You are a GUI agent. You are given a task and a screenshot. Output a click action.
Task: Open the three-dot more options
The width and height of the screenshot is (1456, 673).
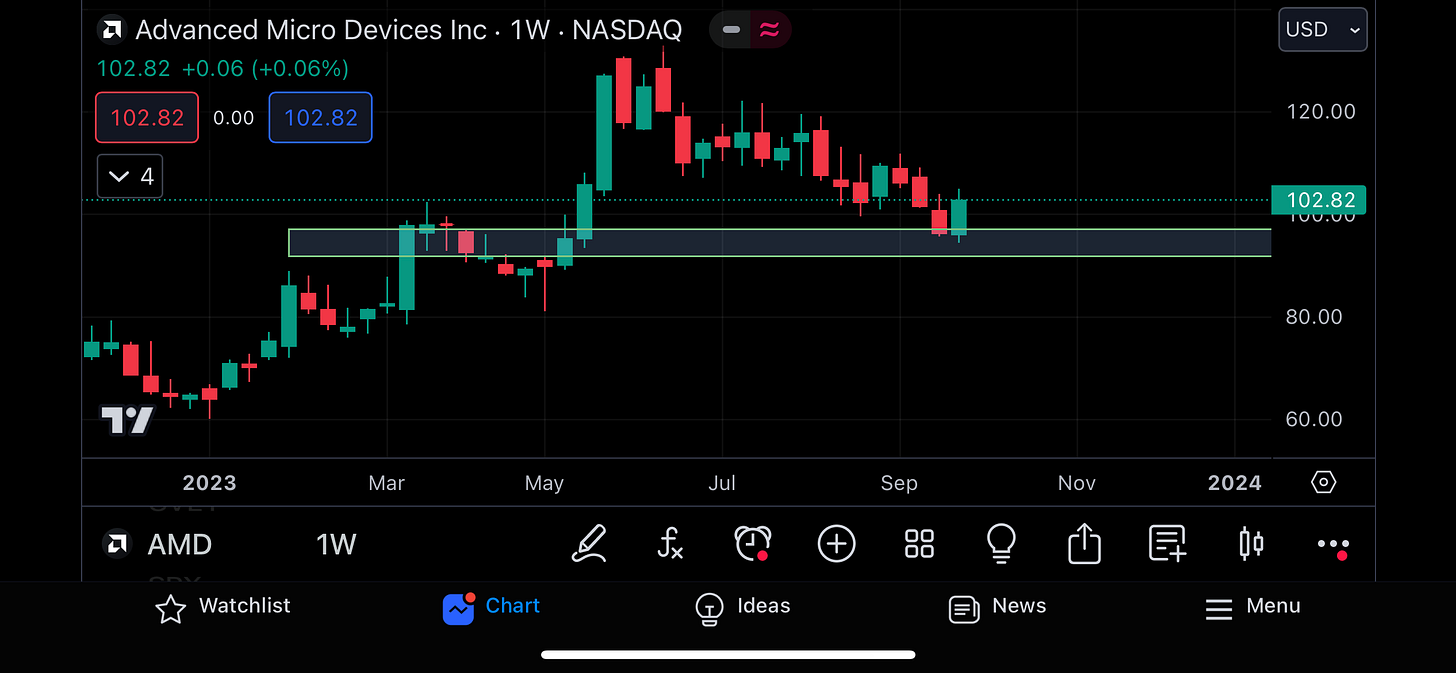pyautogui.click(x=1334, y=545)
